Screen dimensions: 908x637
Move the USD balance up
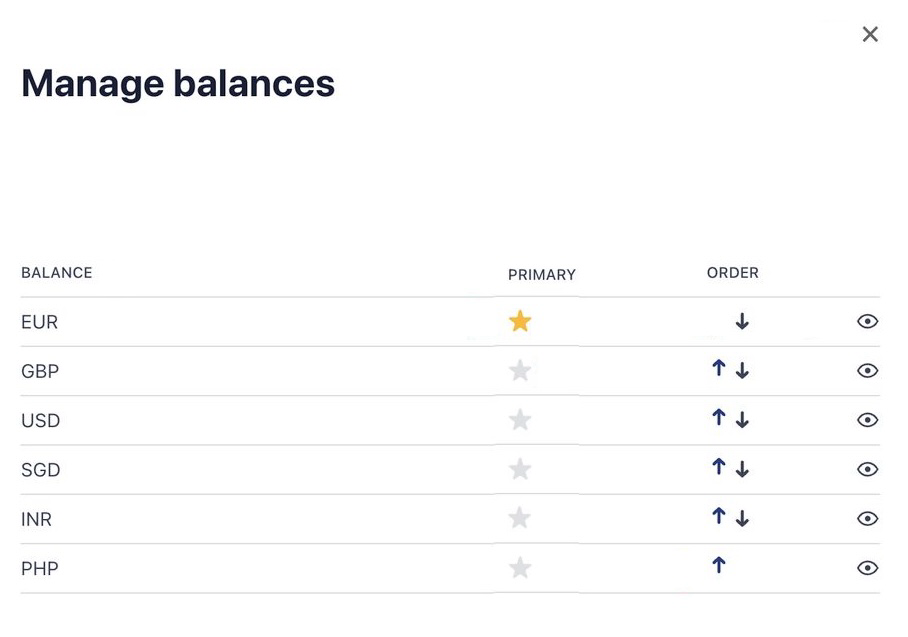coord(718,418)
